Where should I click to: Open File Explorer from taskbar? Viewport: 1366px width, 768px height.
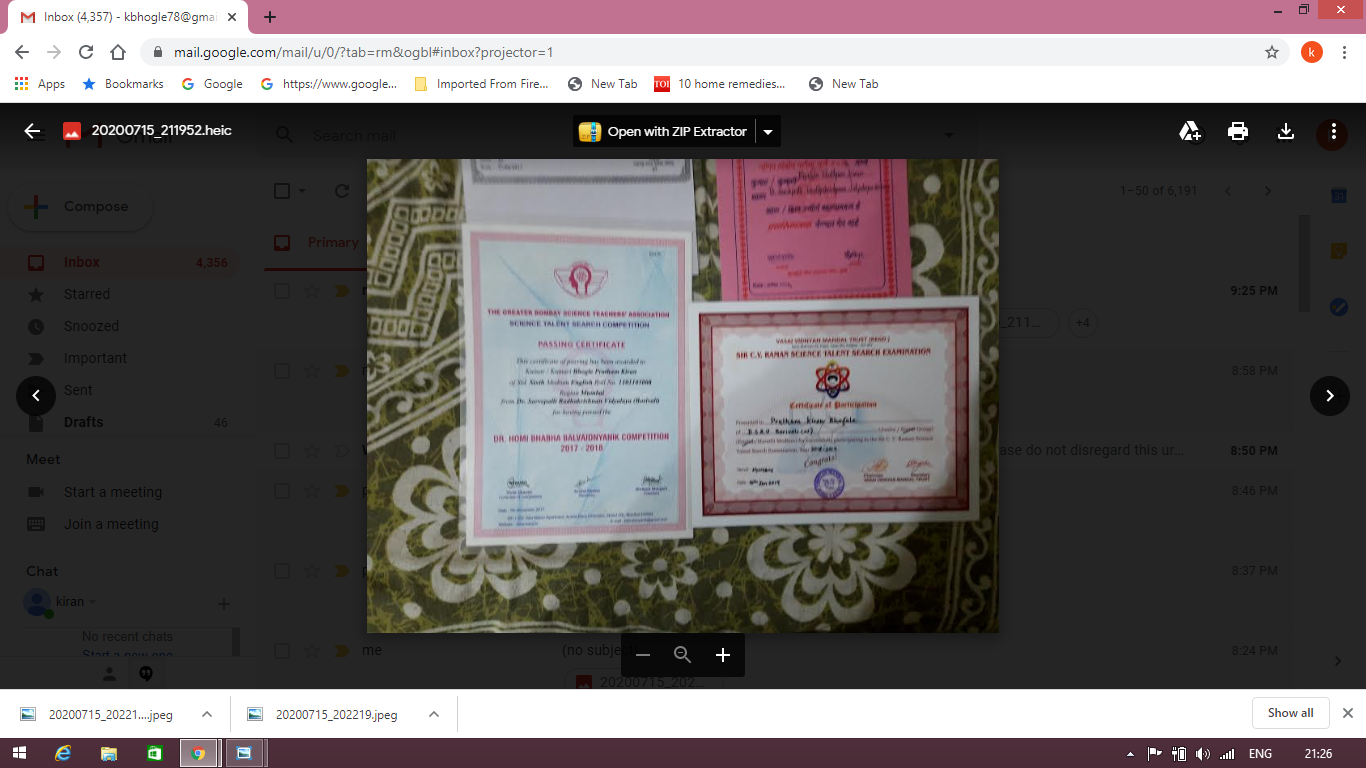[x=109, y=753]
